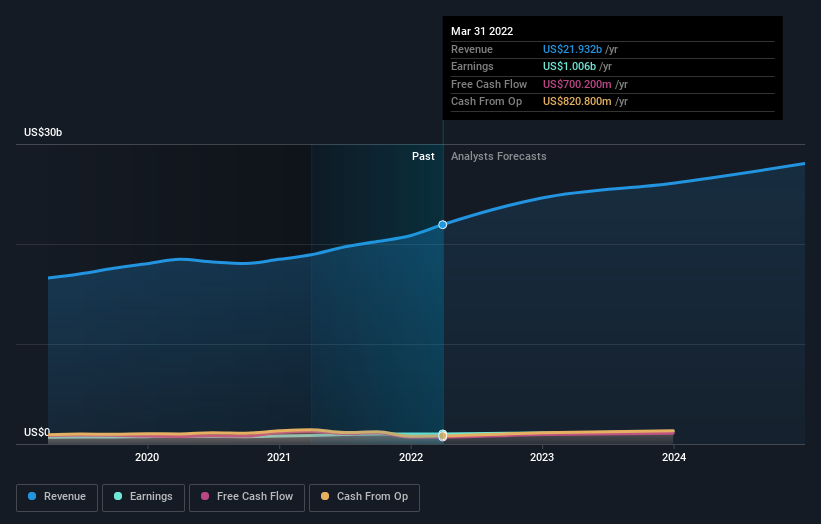Click the blue Revenue data point marker
Image resolution: width=821 pixels, height=524 pixels.
coord(442,225)
